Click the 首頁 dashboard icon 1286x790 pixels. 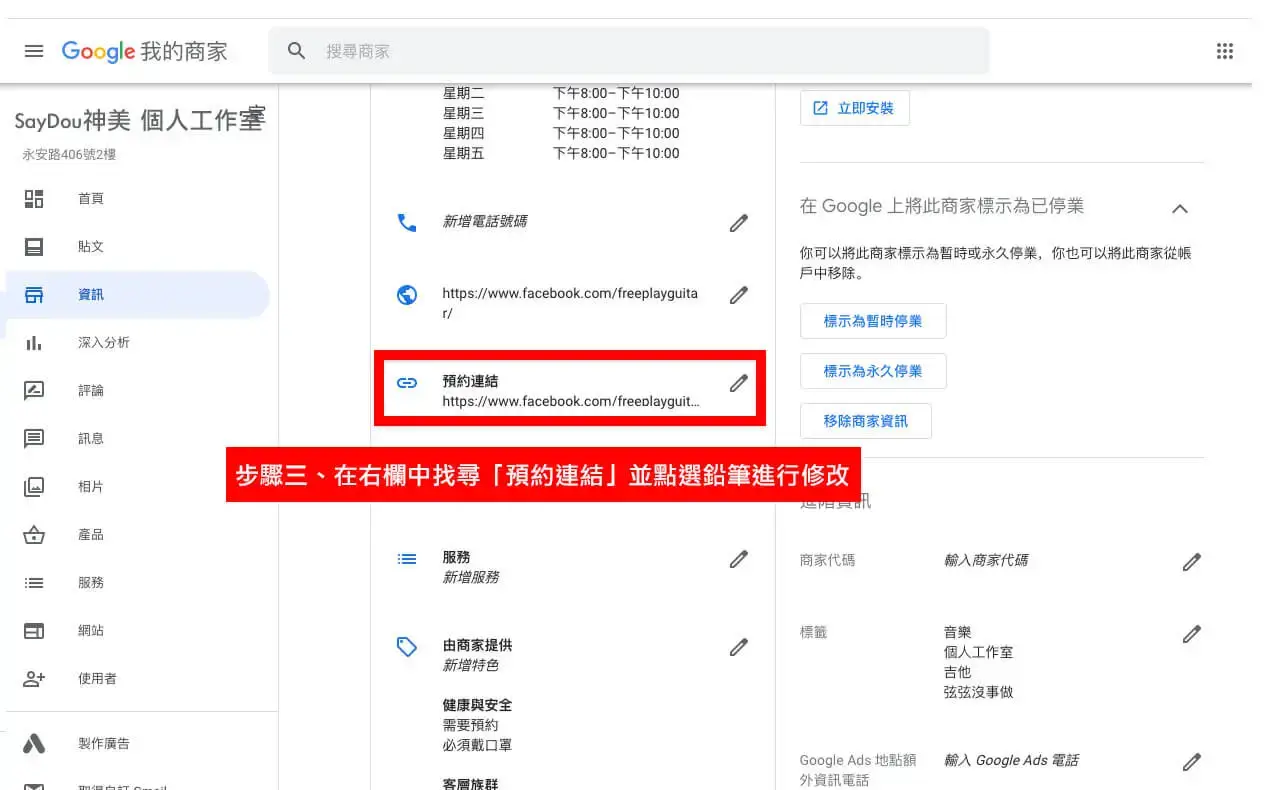coord(34,198)
